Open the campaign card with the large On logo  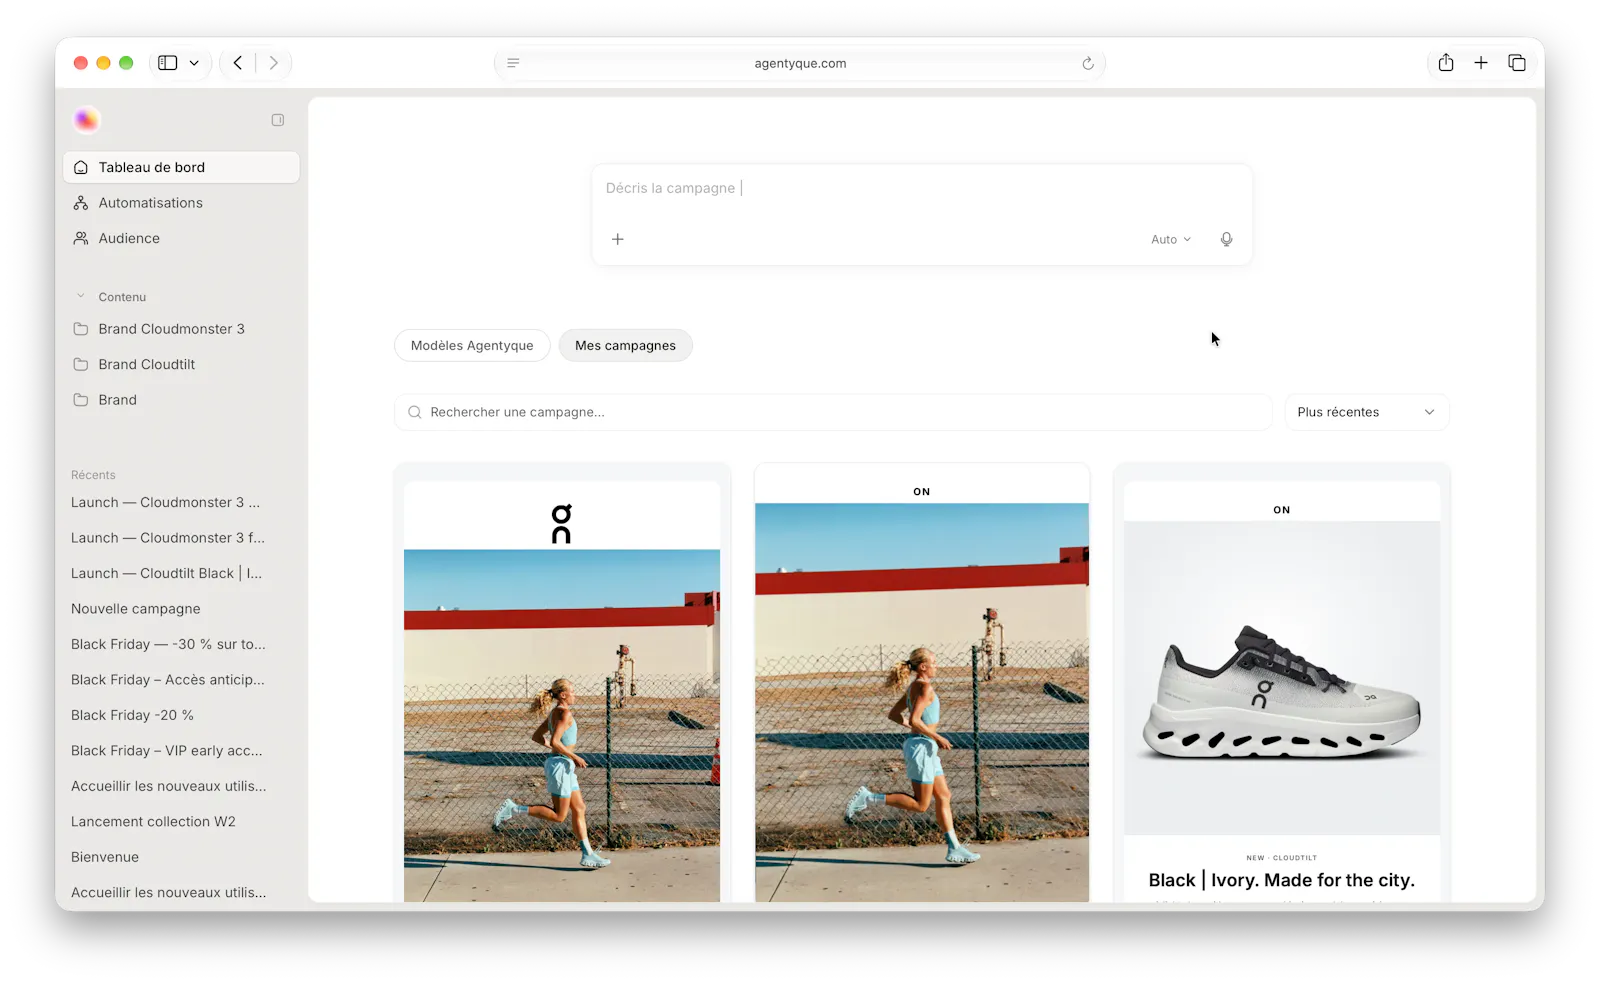point(562,683)
